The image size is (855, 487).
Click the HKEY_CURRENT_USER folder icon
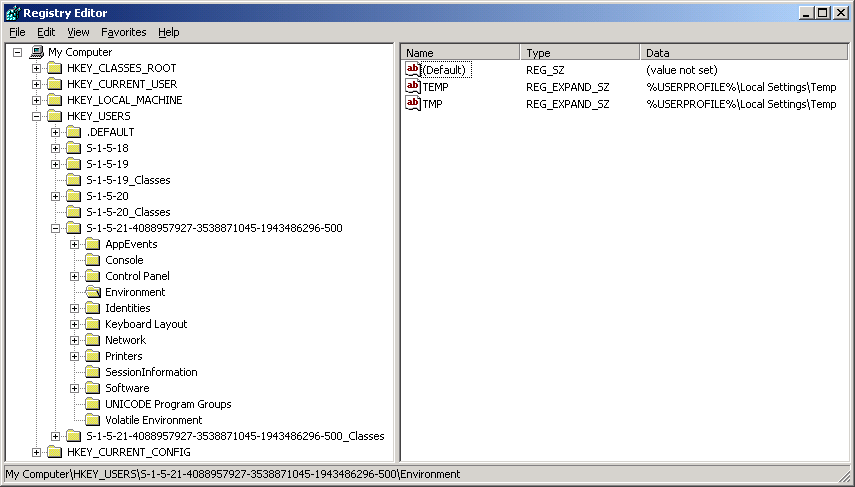[54, 84]
